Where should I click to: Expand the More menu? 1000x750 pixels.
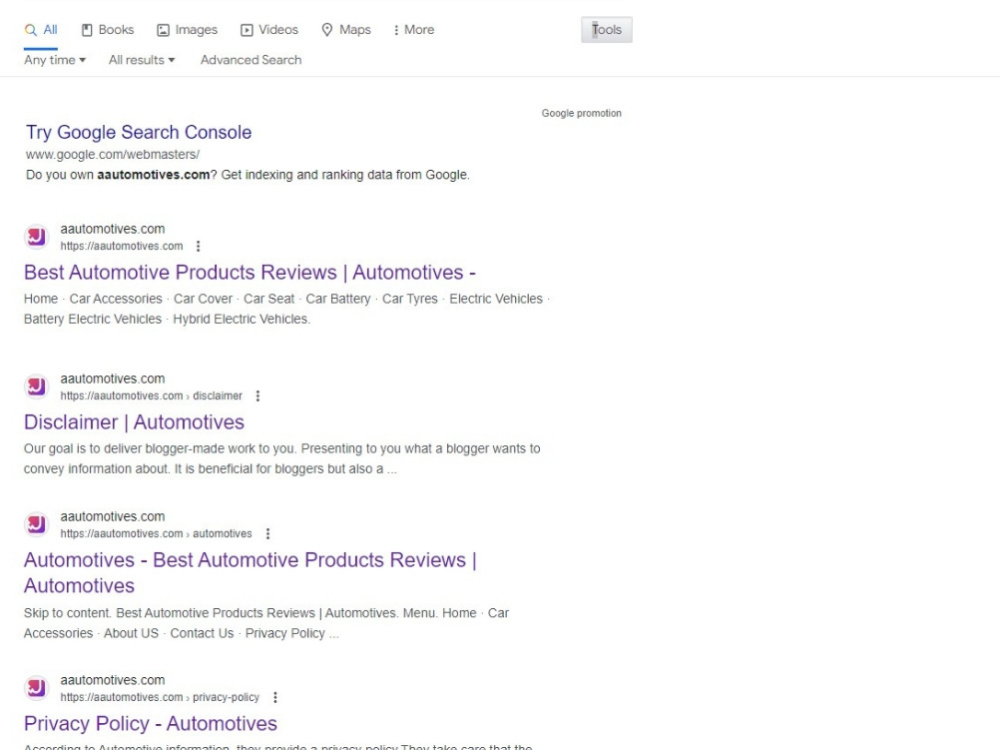pos(414,30)
